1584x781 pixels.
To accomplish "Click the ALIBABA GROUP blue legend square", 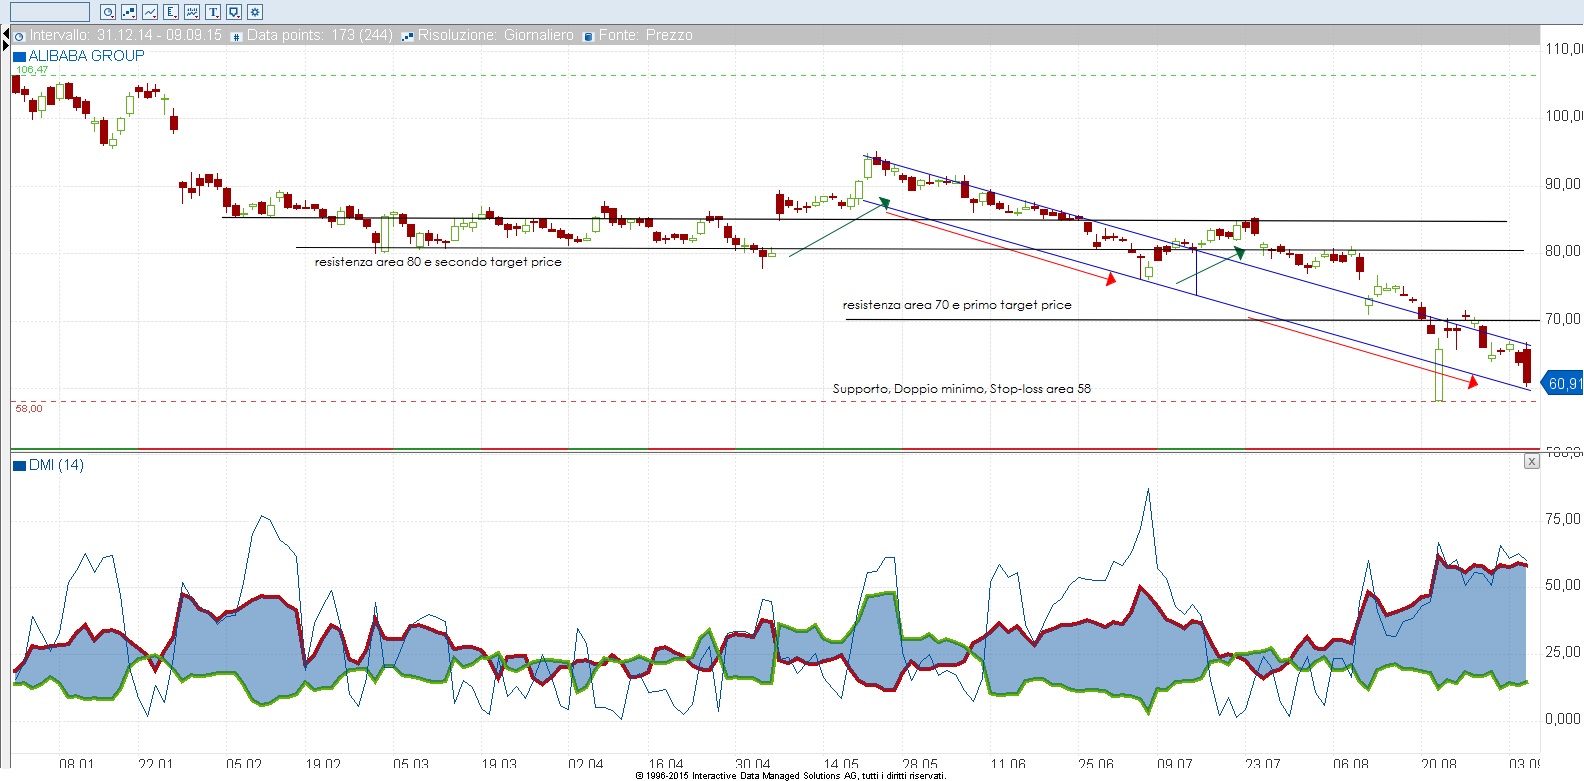I will (x=19, y=57).
